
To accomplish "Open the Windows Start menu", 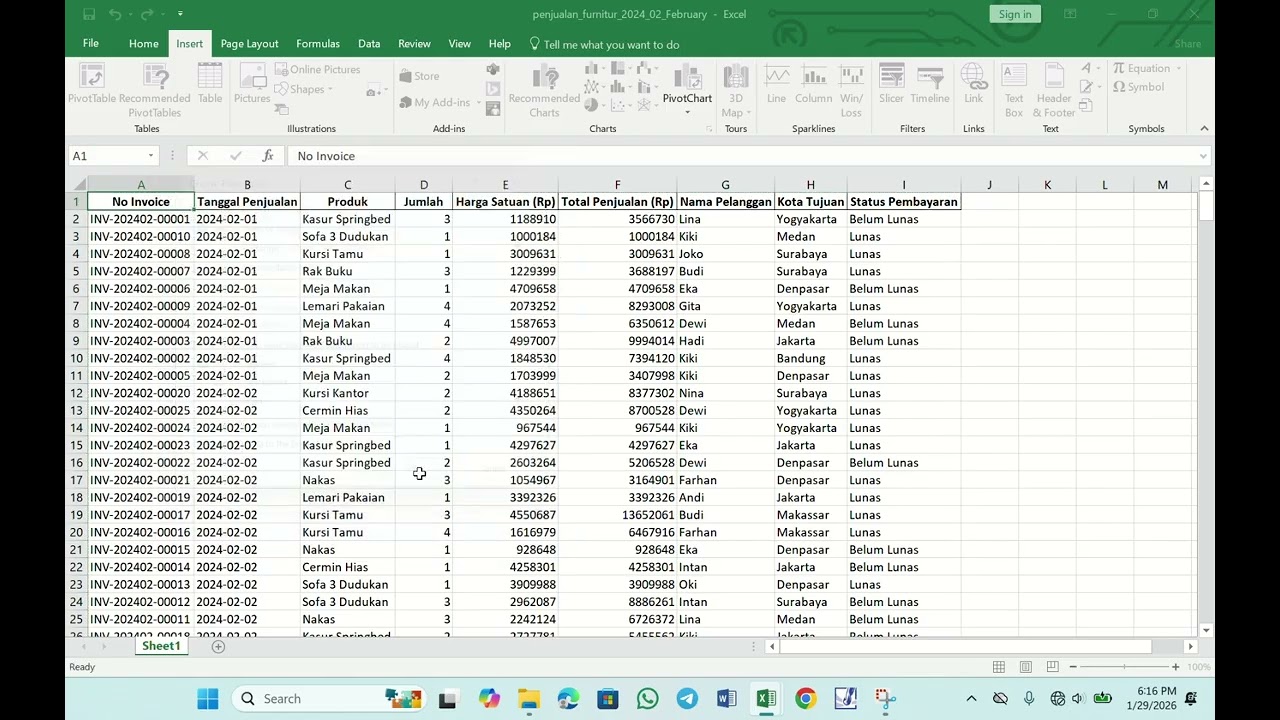I will tap(208, 699).
